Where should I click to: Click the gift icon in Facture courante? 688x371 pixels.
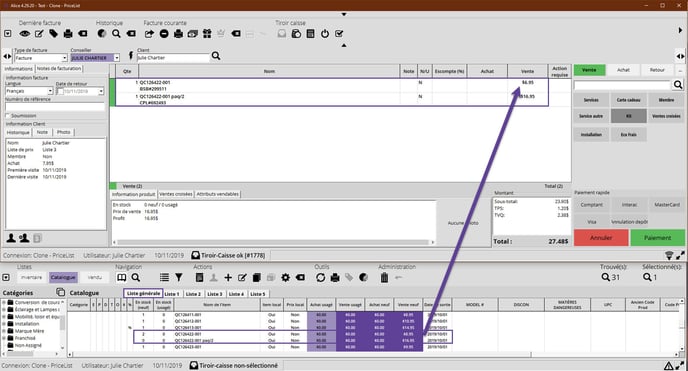pyautogui.click(x=207, y=34)
